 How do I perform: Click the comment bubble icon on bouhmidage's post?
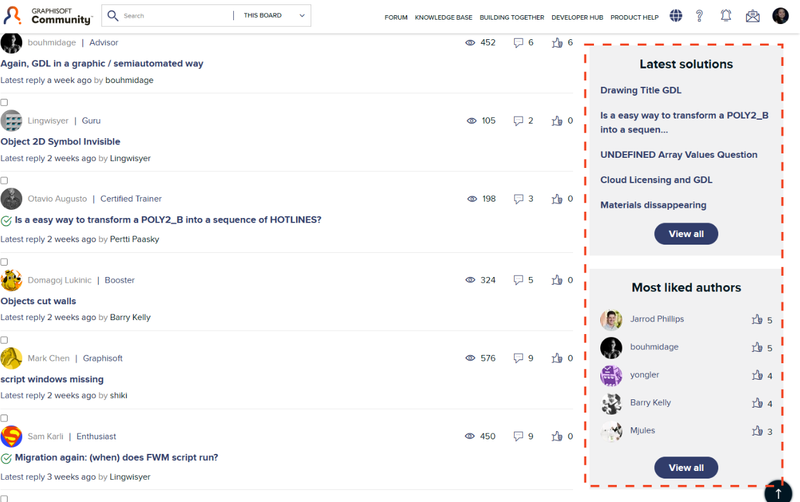pos(518,43)
